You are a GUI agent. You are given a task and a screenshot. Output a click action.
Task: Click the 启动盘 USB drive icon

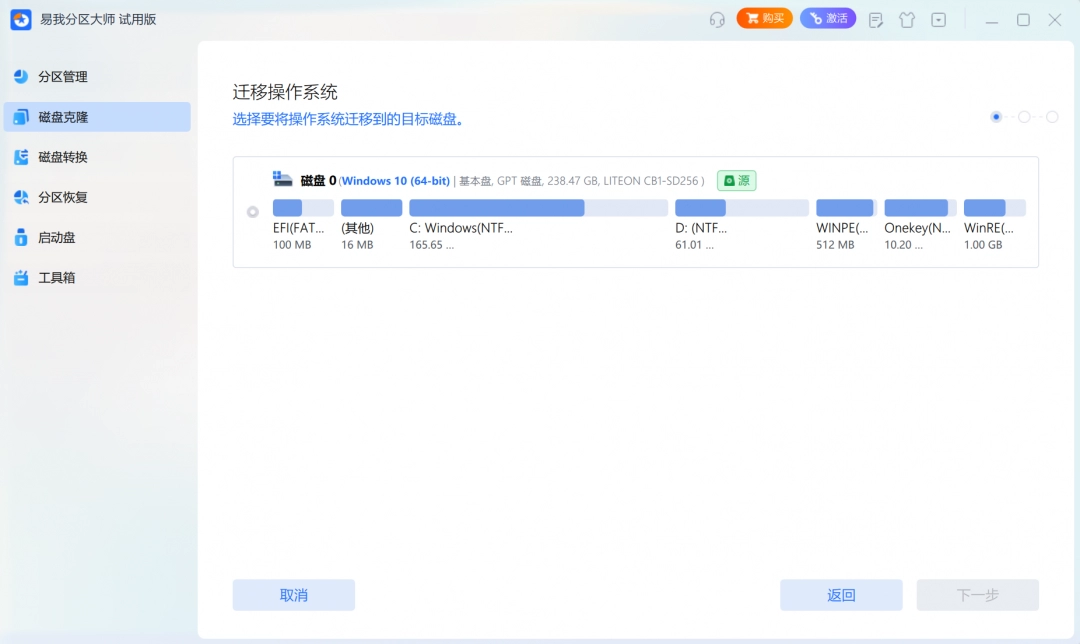pyautogui.click(x=21, y=238)
